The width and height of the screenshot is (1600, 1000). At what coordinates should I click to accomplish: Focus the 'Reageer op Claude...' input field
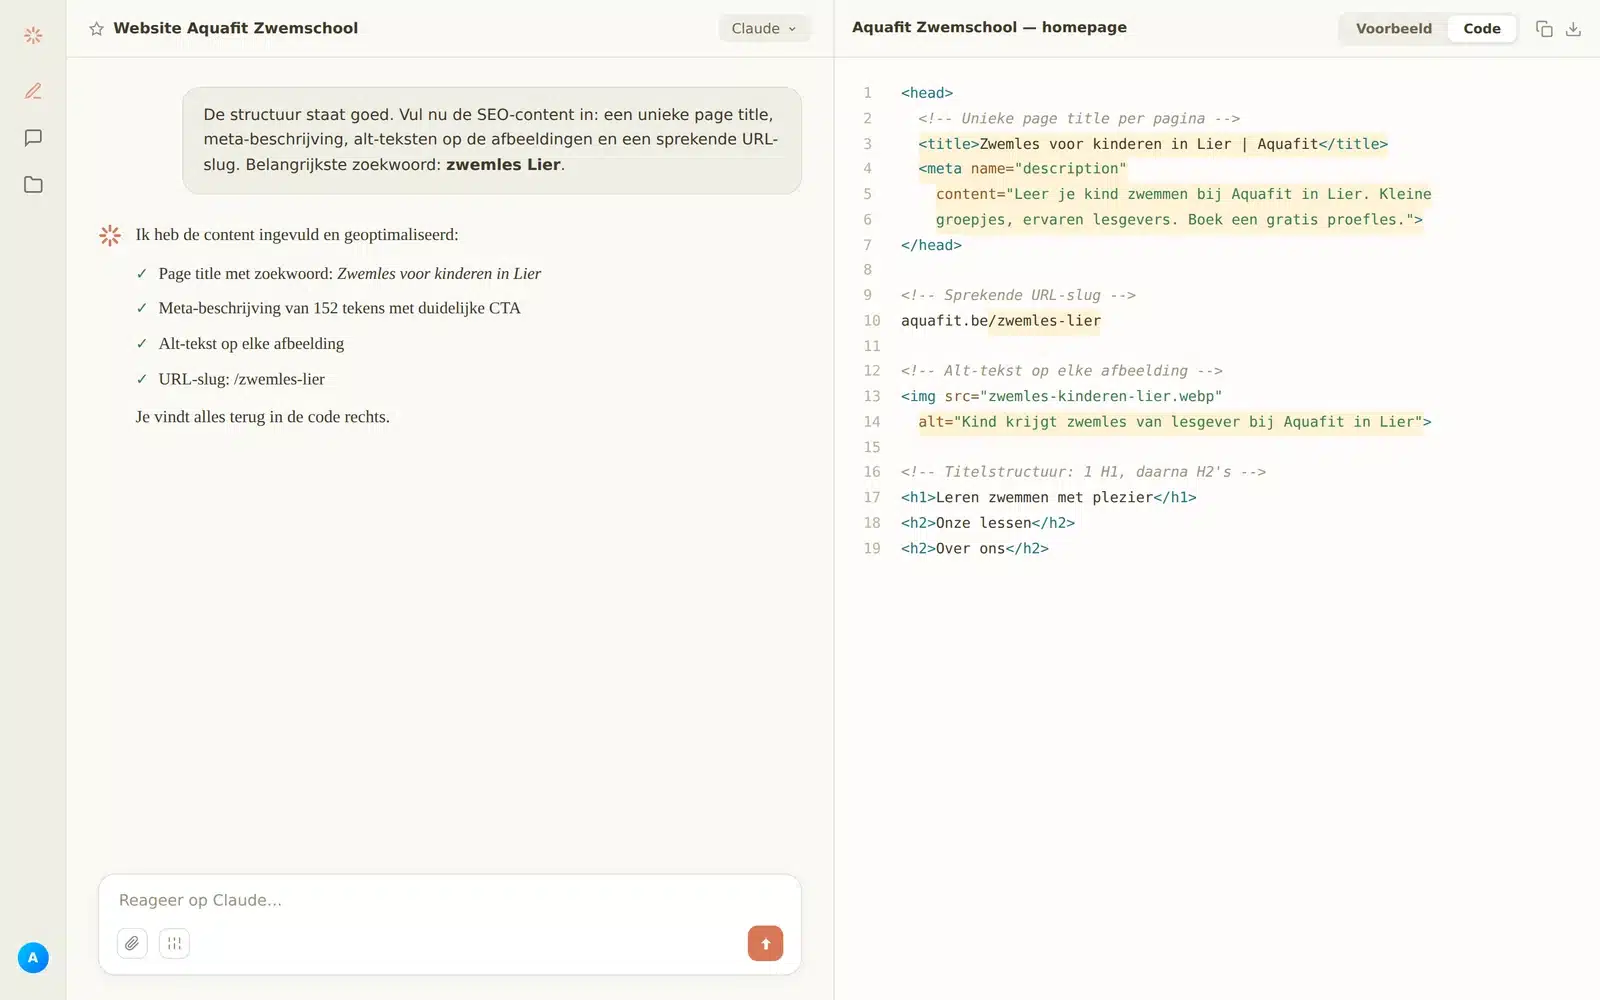pos(450,900)
